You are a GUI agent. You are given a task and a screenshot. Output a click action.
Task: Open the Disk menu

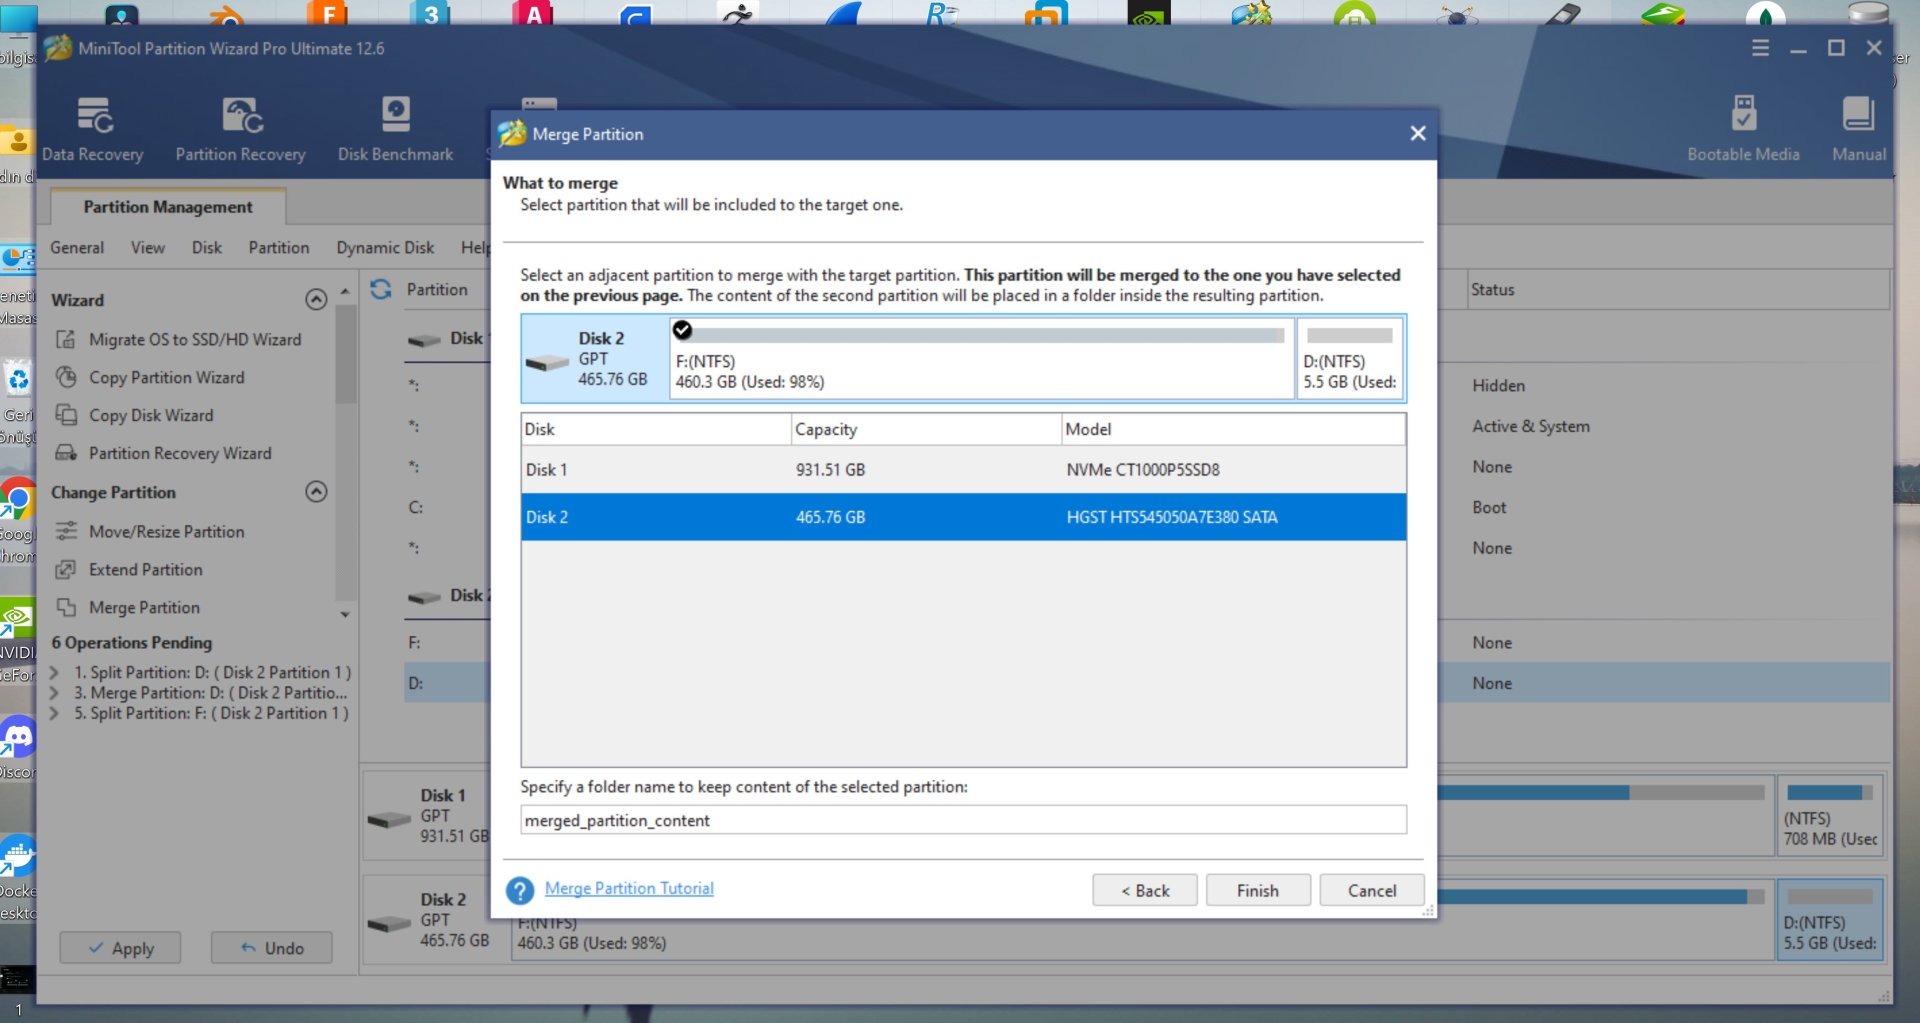point(207,247)
